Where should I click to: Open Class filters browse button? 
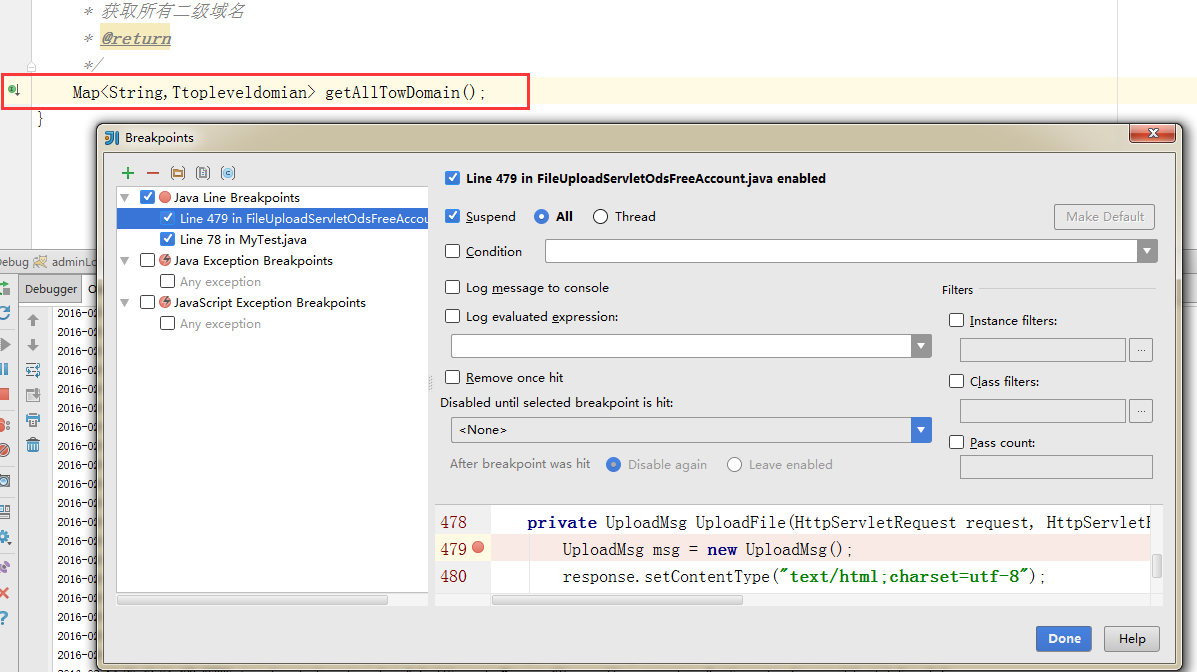(1141, 411)
